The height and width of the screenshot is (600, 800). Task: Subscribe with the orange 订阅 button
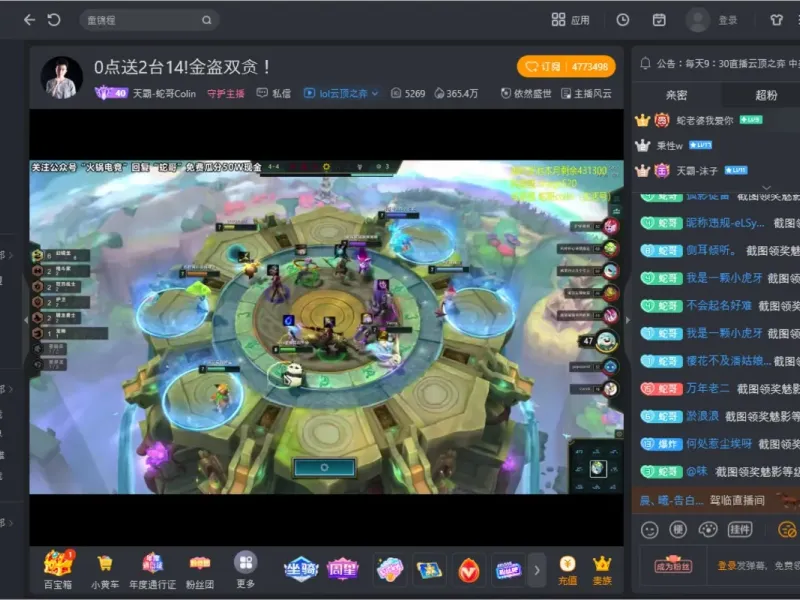click(566, 66)
